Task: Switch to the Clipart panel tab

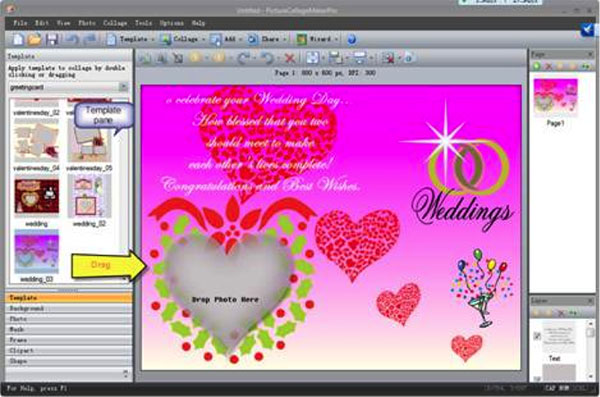Action: pos(69,350)
